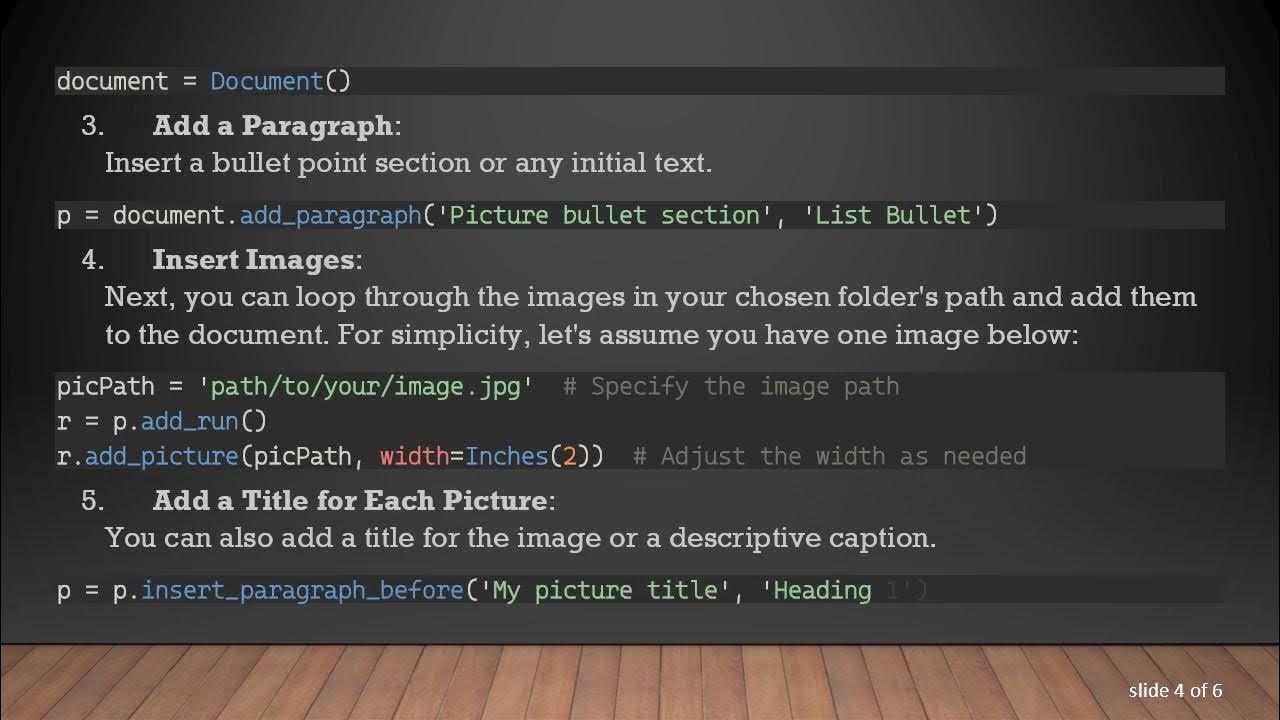Click the 'slide 4 of 6' indicator
Viewport: 1280px width, 720px height.
pyautogui.click(x=1175, y=691)
